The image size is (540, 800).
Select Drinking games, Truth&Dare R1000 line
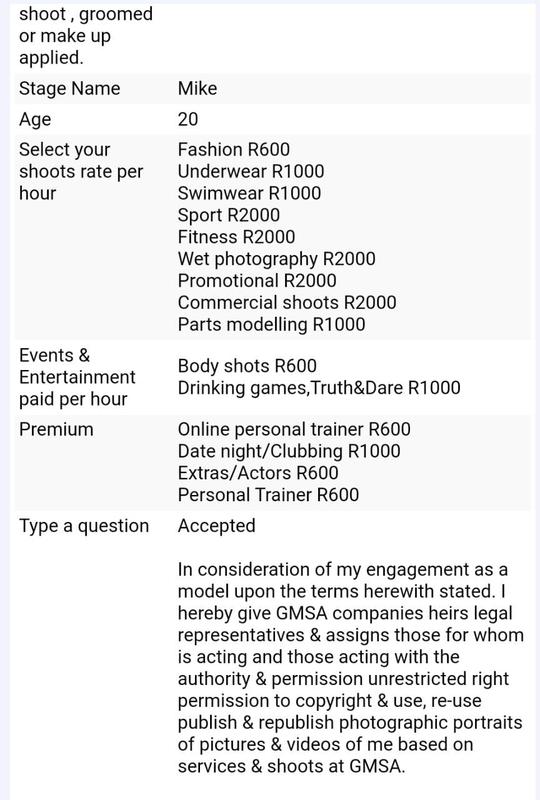click(x=319, y=388)
